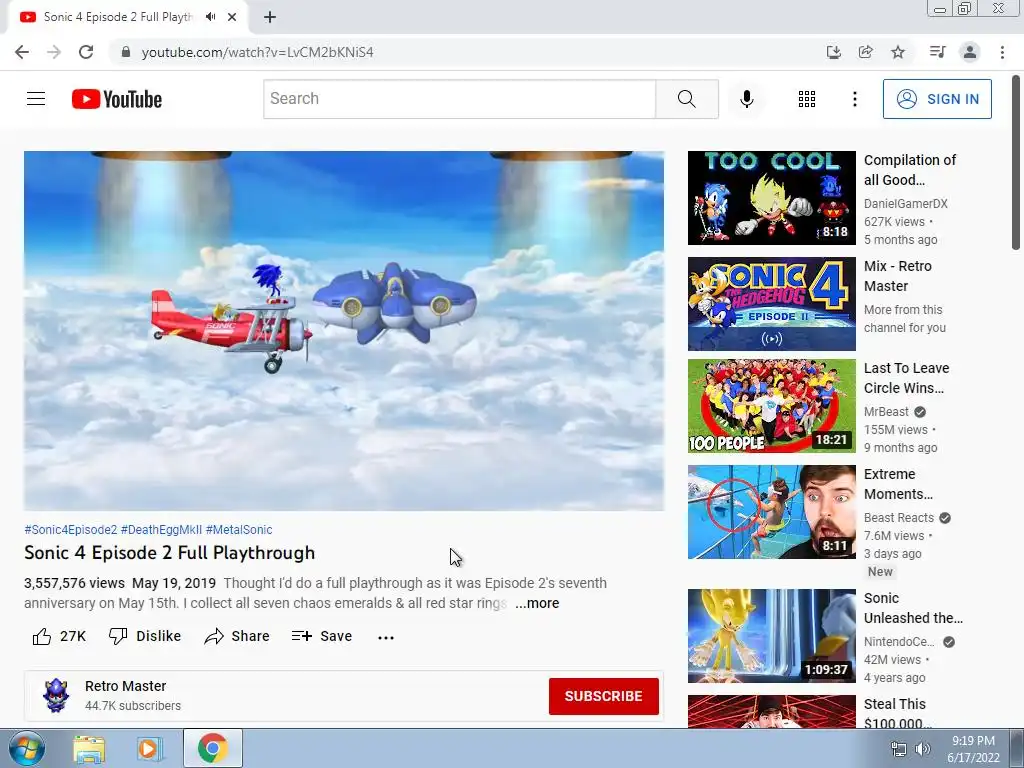
Task: Mute the tab using the speaker icon
Action: tap(210, 17)
